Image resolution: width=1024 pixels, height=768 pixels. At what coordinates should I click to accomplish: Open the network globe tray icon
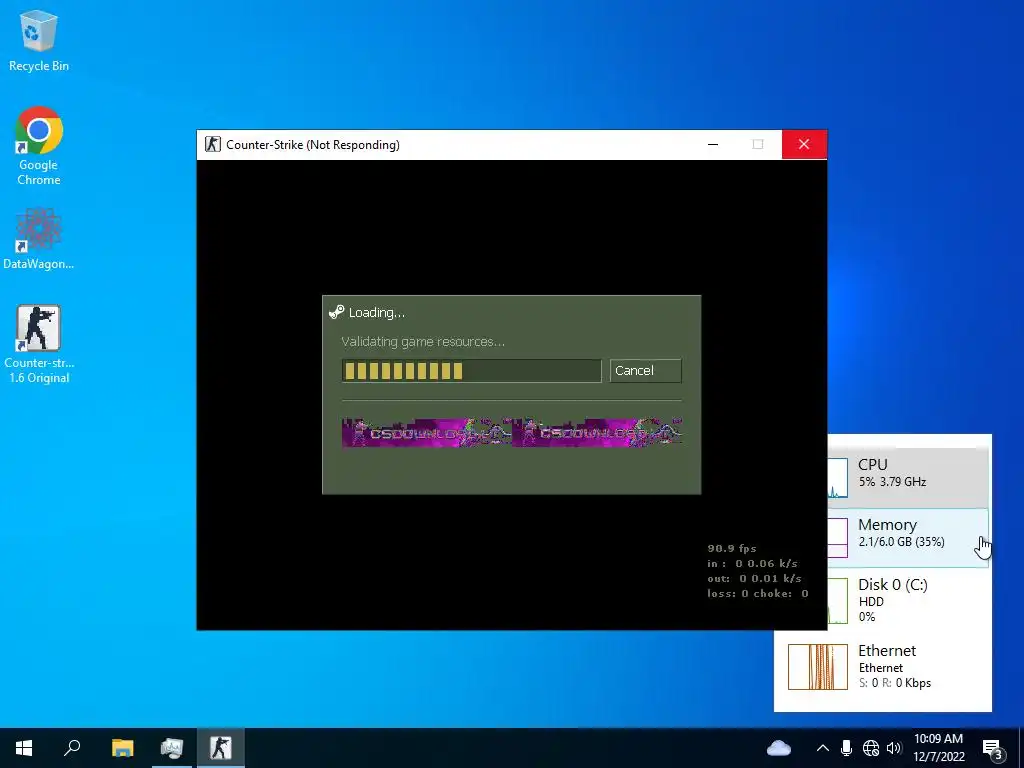point(871,748)
